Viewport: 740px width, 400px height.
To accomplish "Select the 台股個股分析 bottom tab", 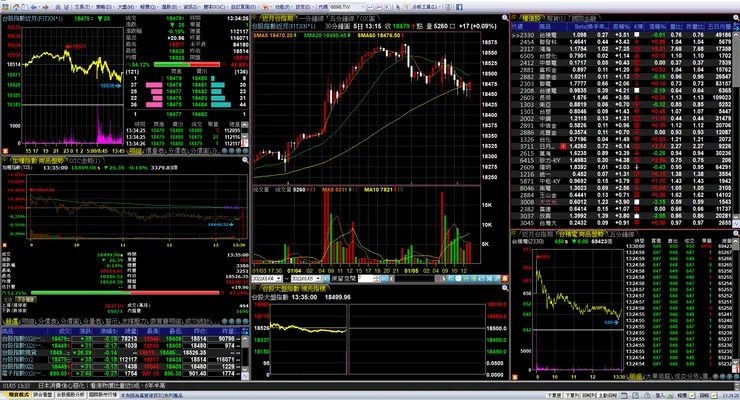I will coord(71,395).
